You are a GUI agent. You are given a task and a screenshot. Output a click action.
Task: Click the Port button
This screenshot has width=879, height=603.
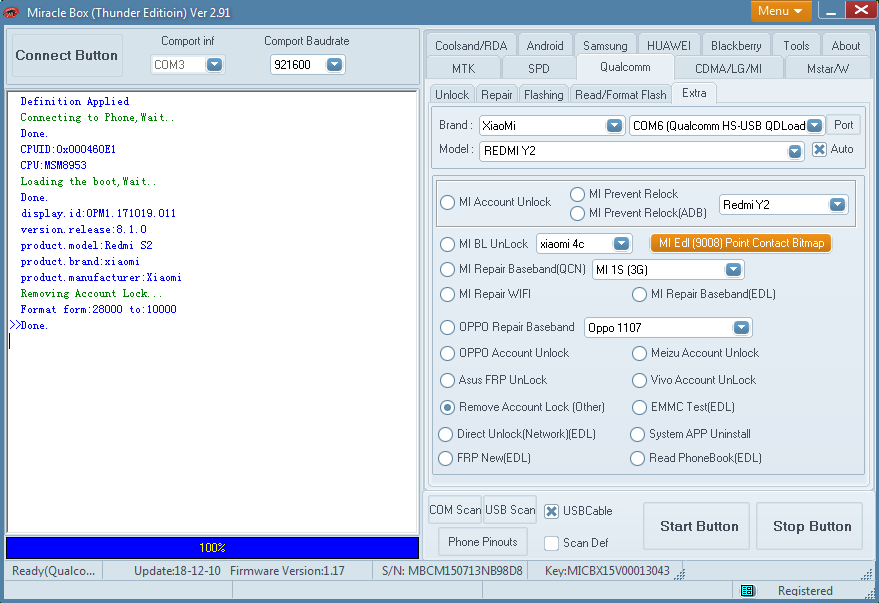[x=843, y=125]
